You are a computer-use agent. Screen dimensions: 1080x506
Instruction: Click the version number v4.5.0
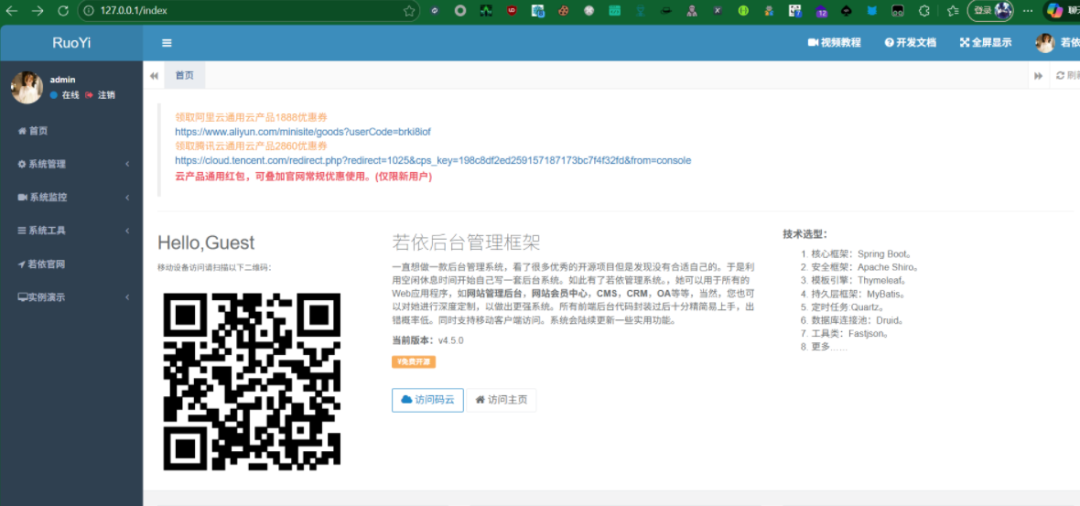[450, 341]
